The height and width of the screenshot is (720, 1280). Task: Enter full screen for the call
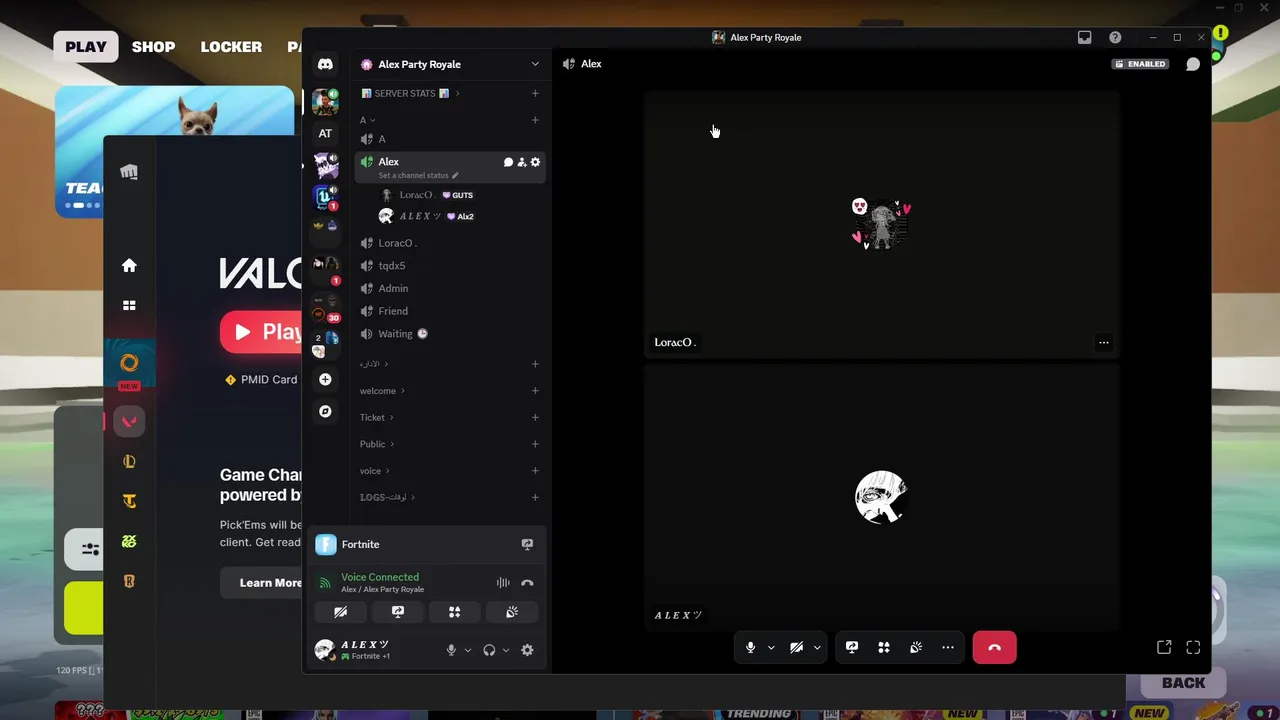(1193, 647)
